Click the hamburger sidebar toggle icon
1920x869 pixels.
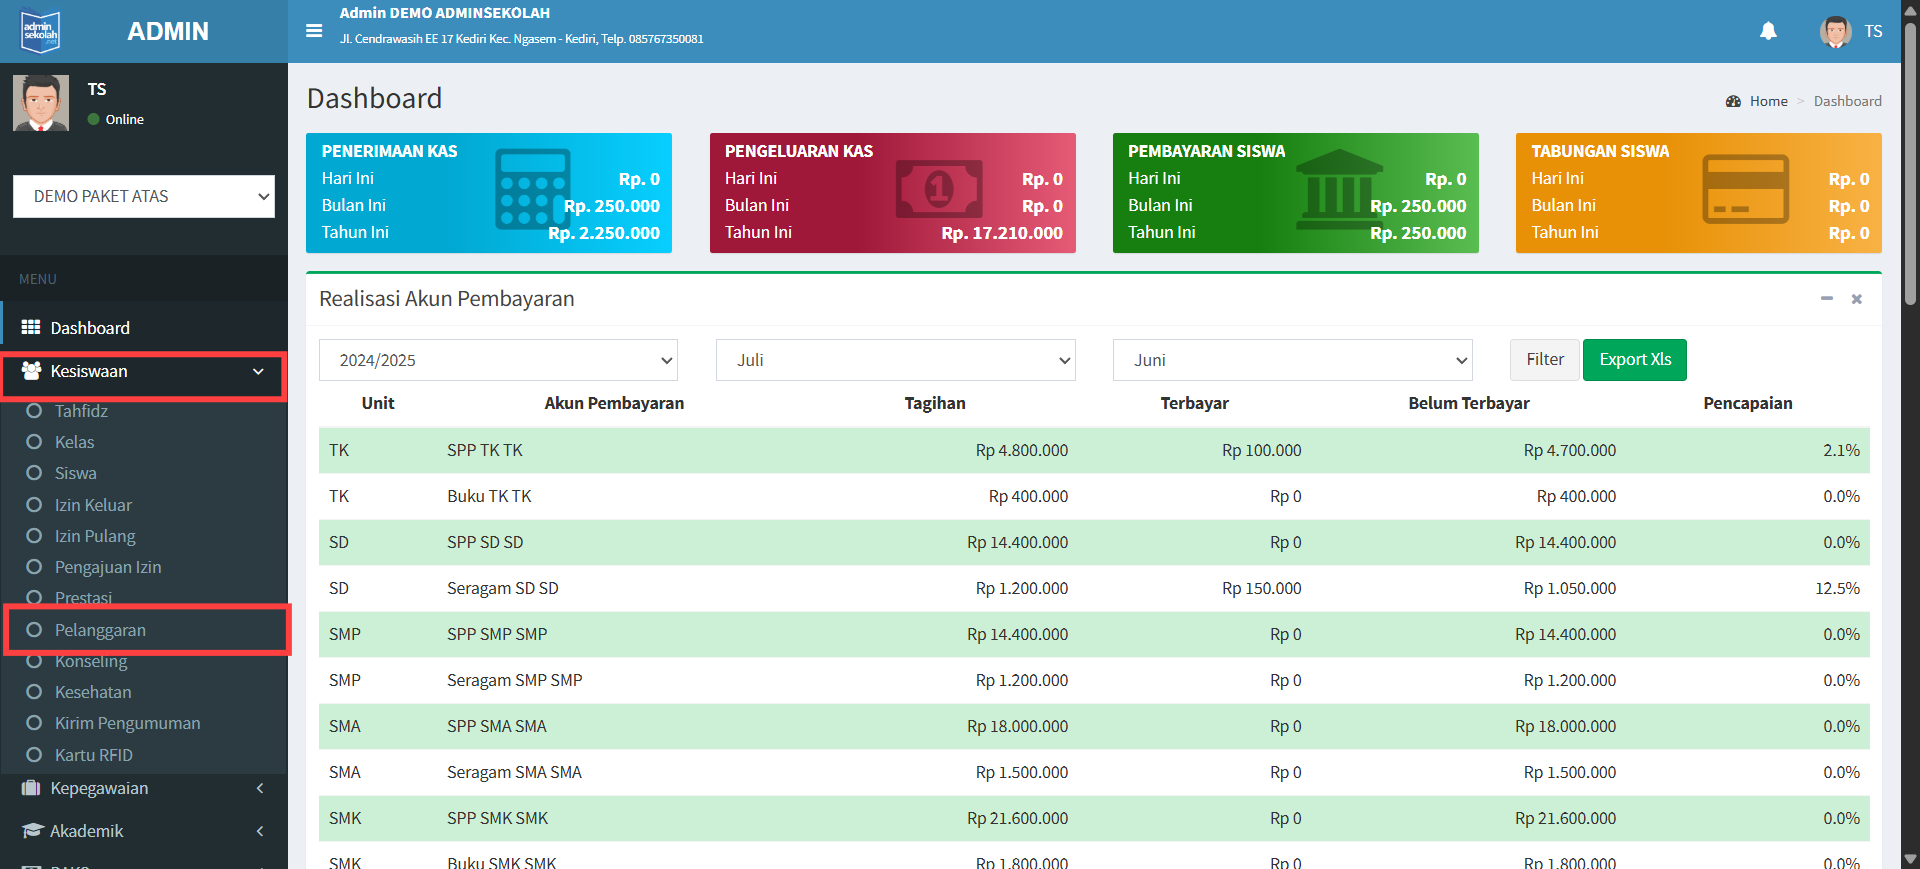click(x=314, y=31)
